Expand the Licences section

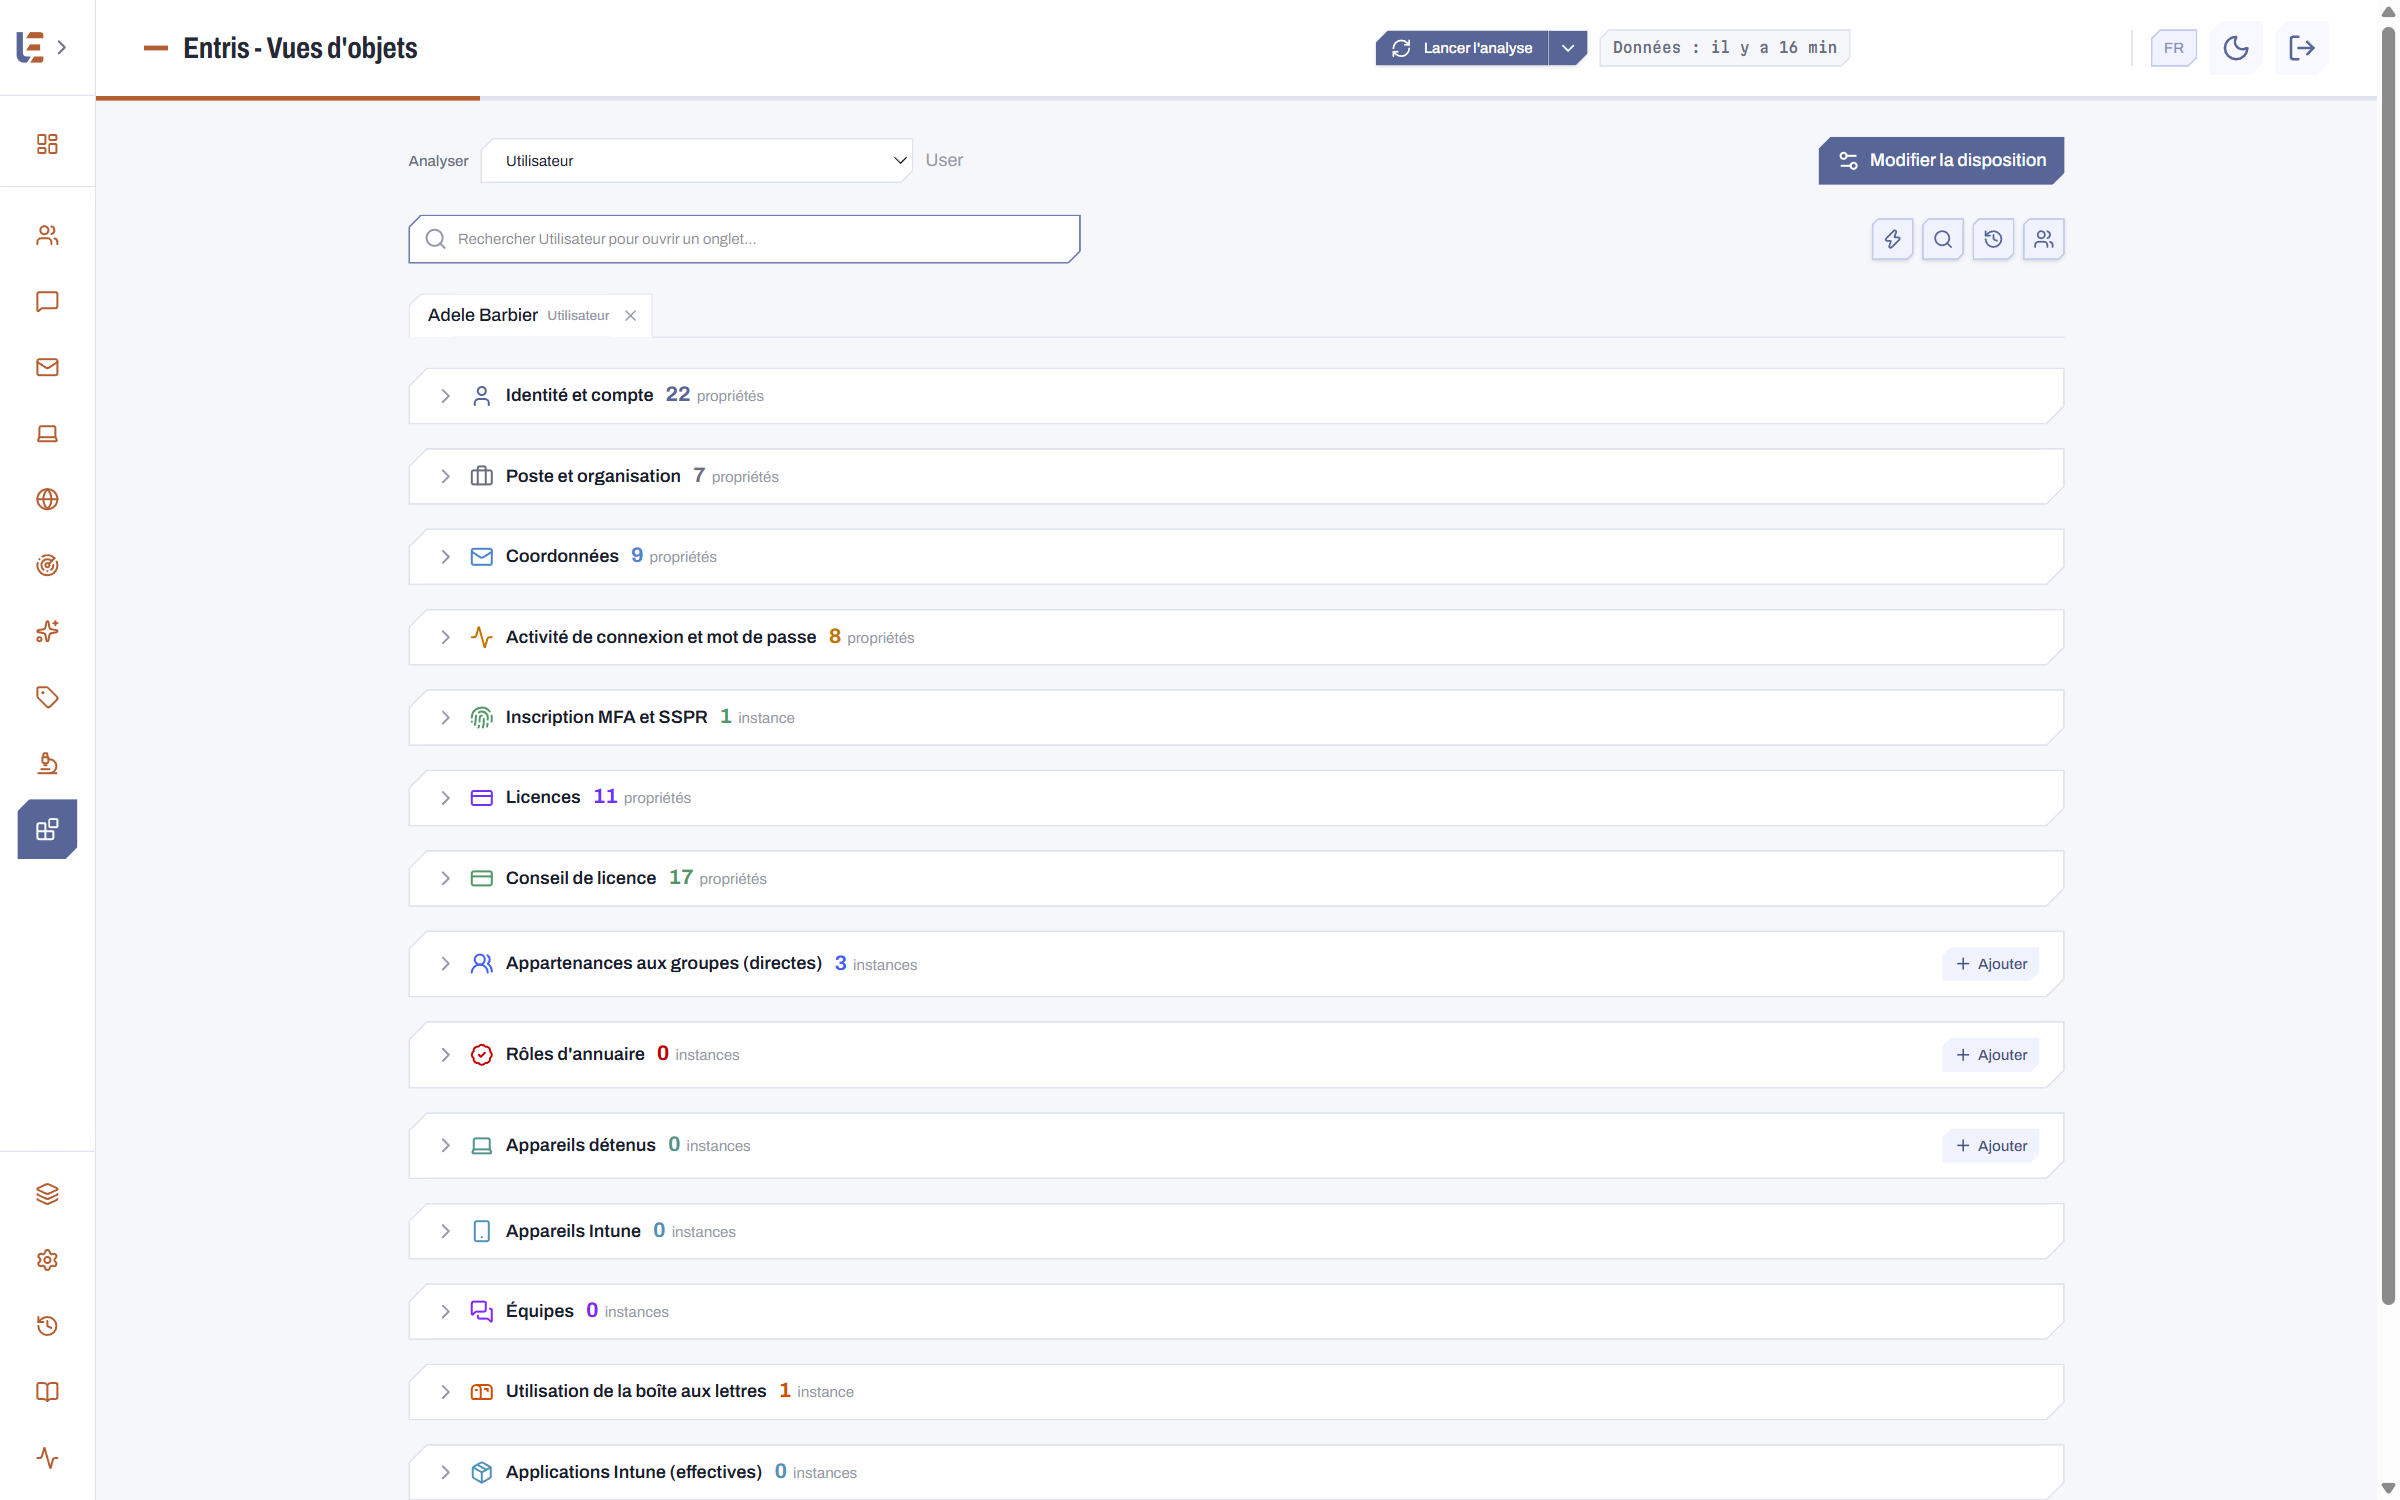pos(1236,798)
